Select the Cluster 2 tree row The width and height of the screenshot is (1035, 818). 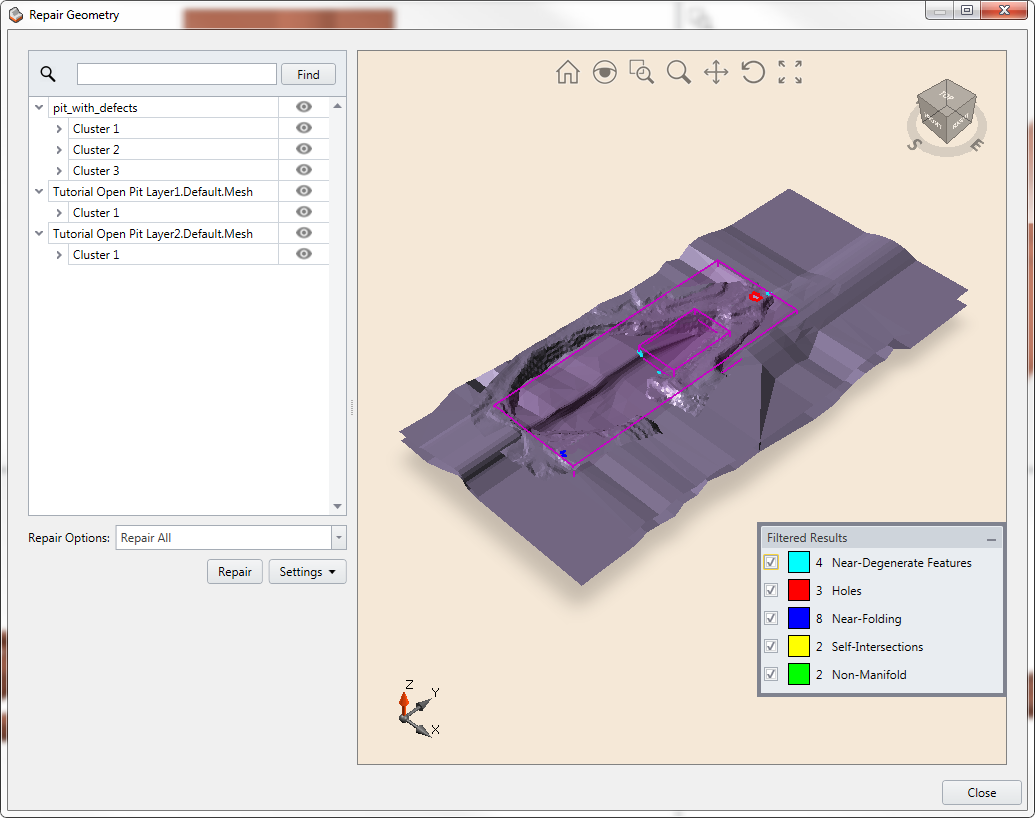coord(173,150)
